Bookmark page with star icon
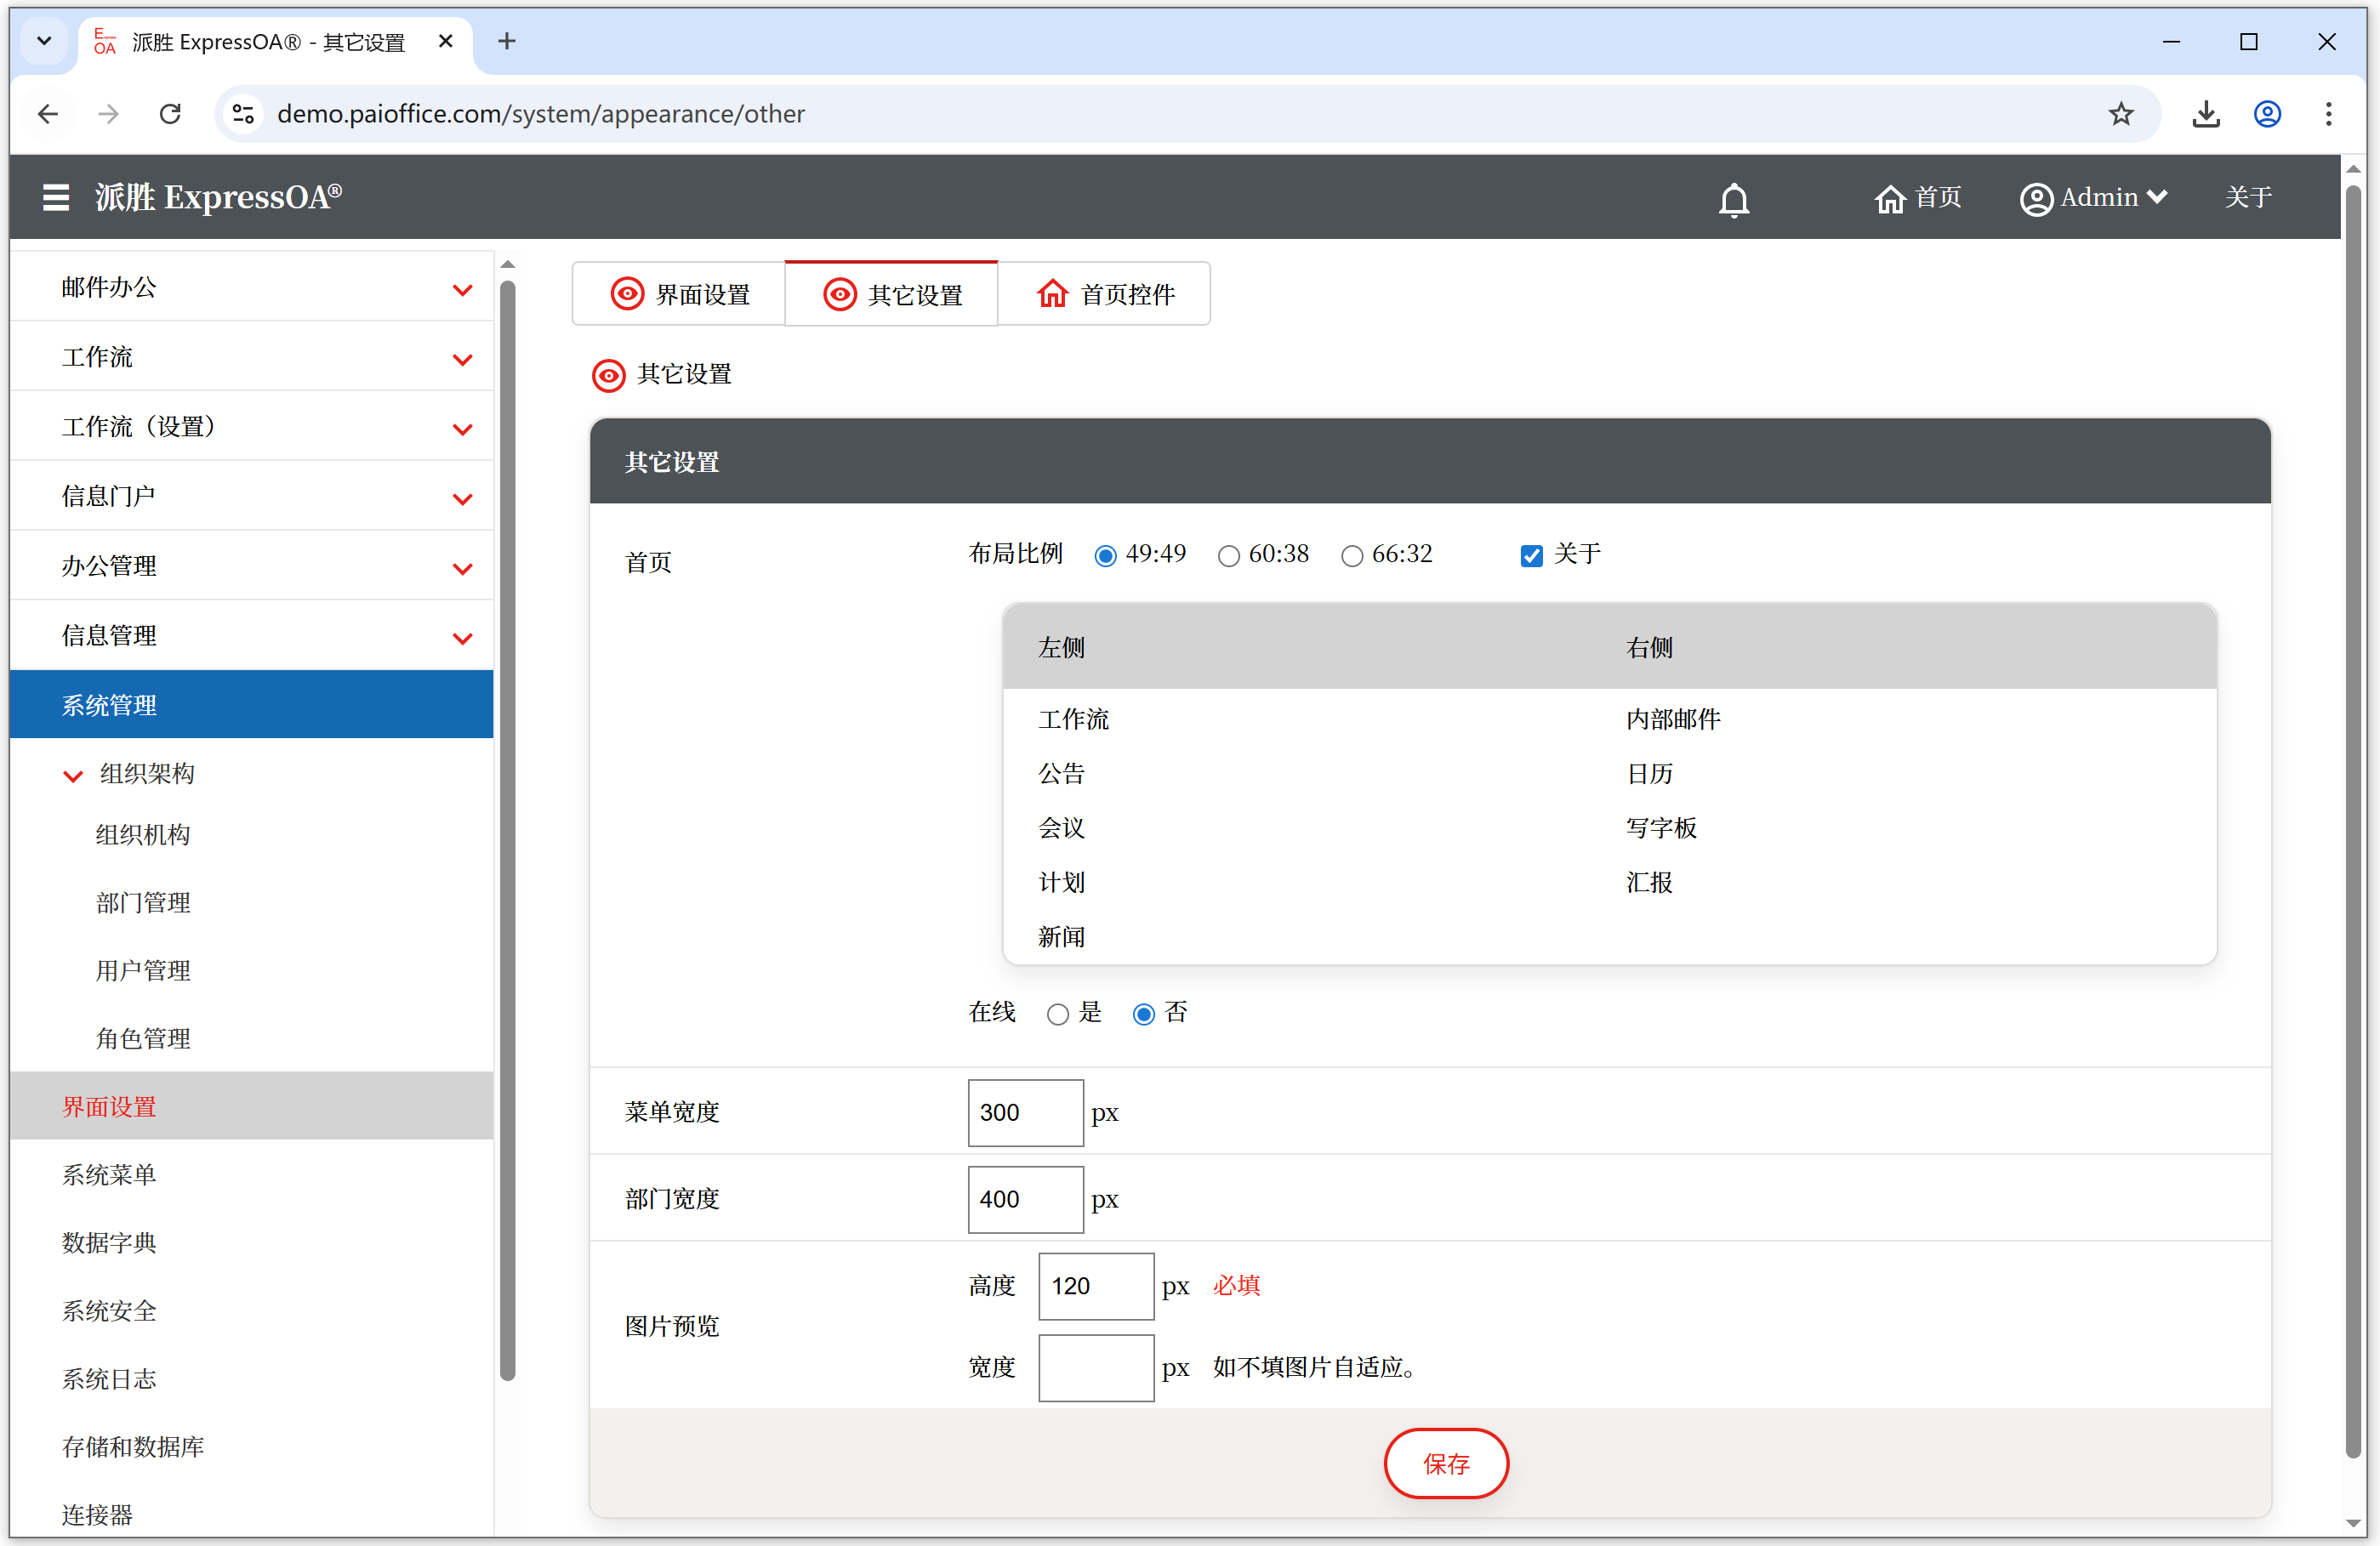This screenshot has width=2380, height=1546. pyautogui.click(x=2120, y=114)
